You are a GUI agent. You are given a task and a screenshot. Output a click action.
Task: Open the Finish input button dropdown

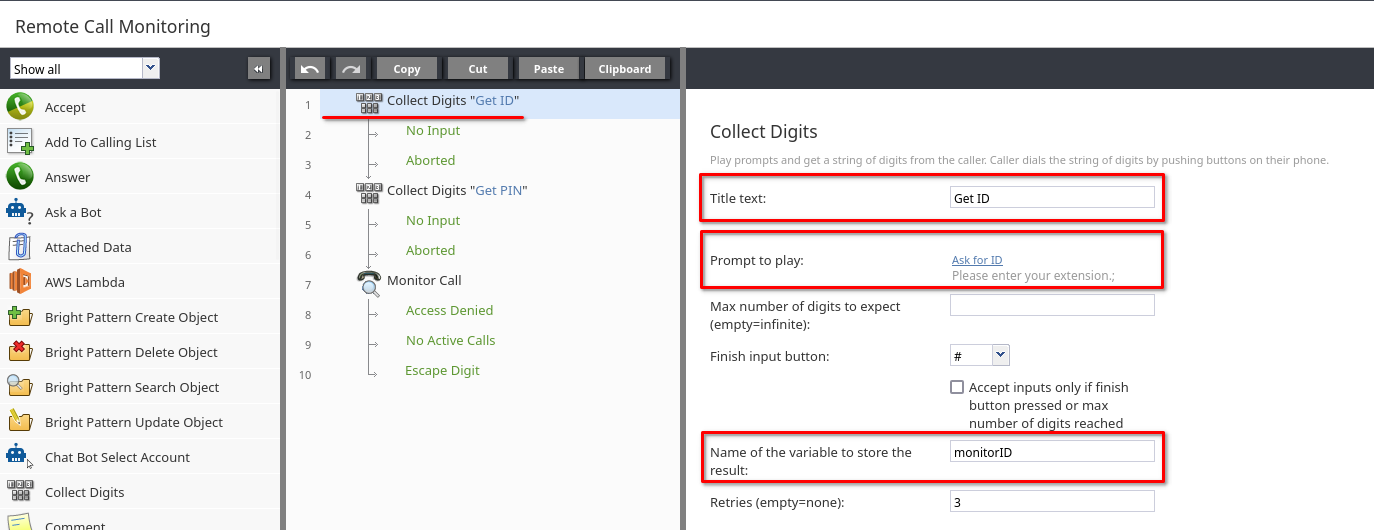point(1001,355)
